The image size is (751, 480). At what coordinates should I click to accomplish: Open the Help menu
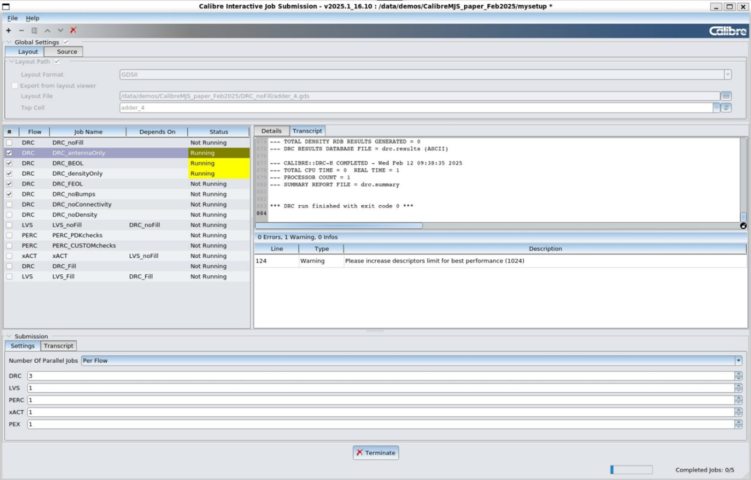pos(33,18)
